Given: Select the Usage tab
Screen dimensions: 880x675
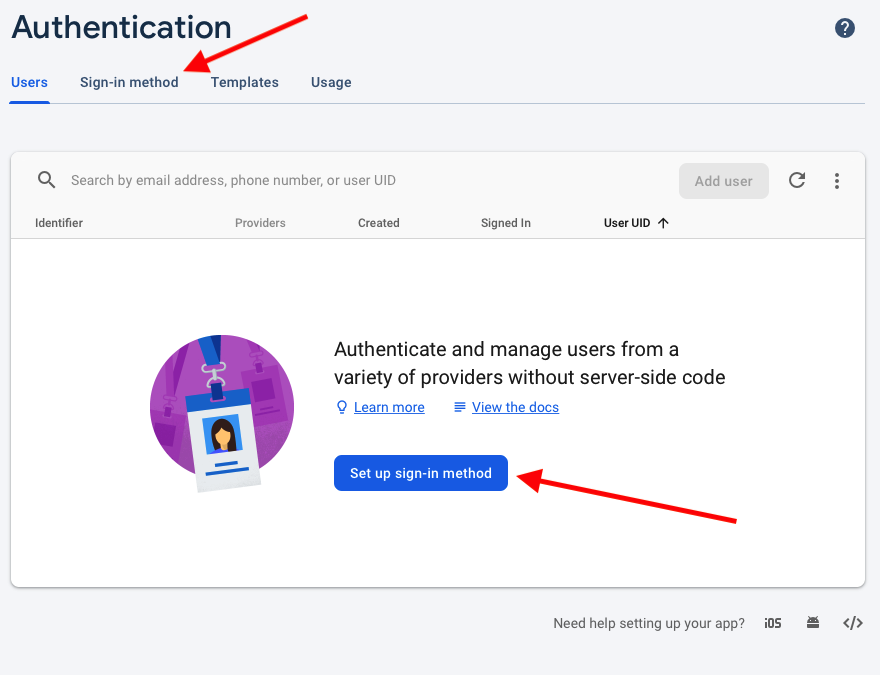Looking at the screenshot, I should 331,82.
